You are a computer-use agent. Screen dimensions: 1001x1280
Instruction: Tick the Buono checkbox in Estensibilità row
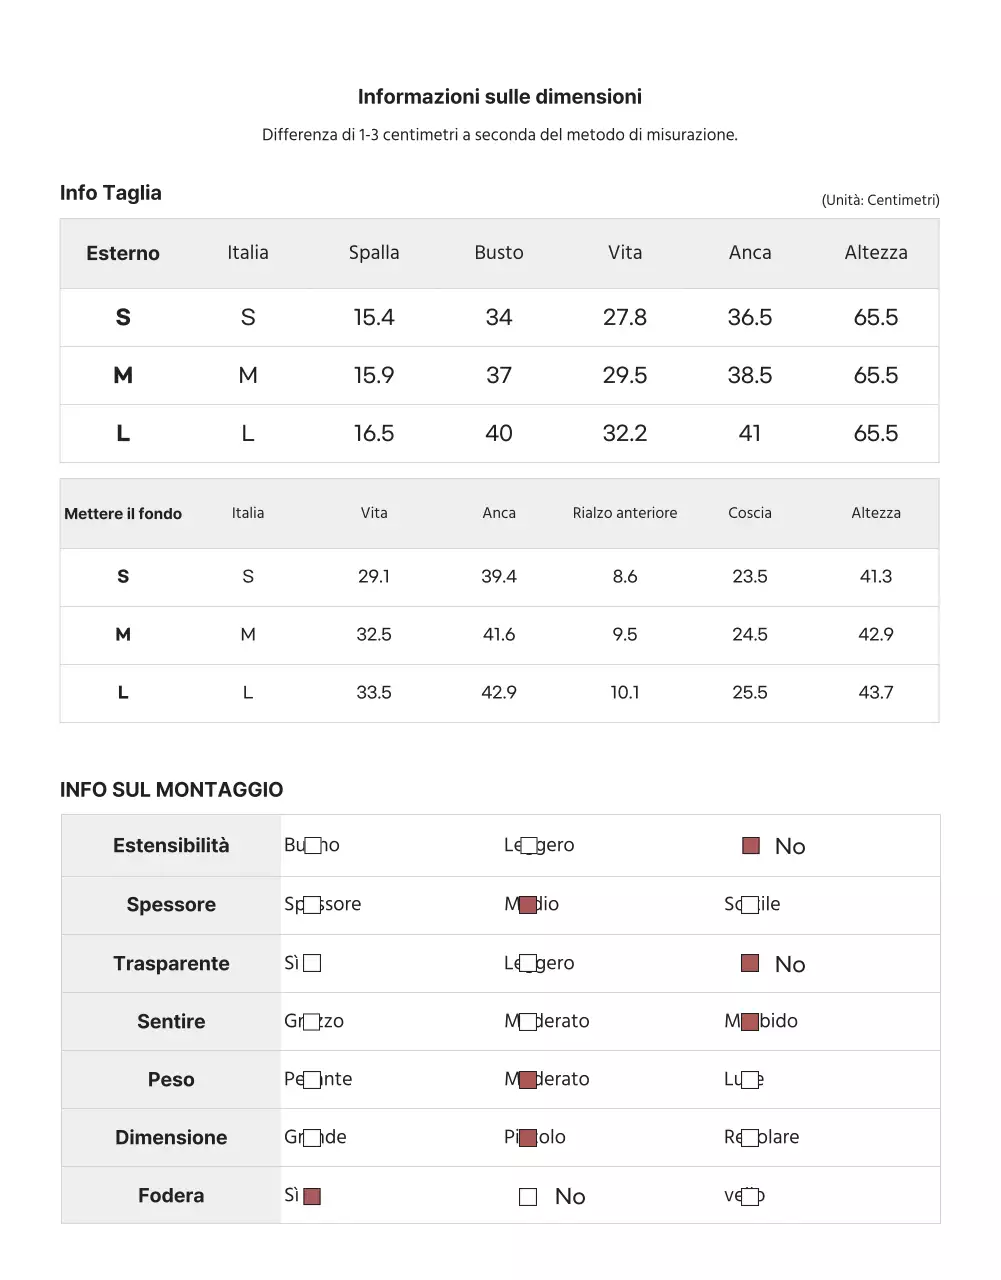[x=313, y=846]
